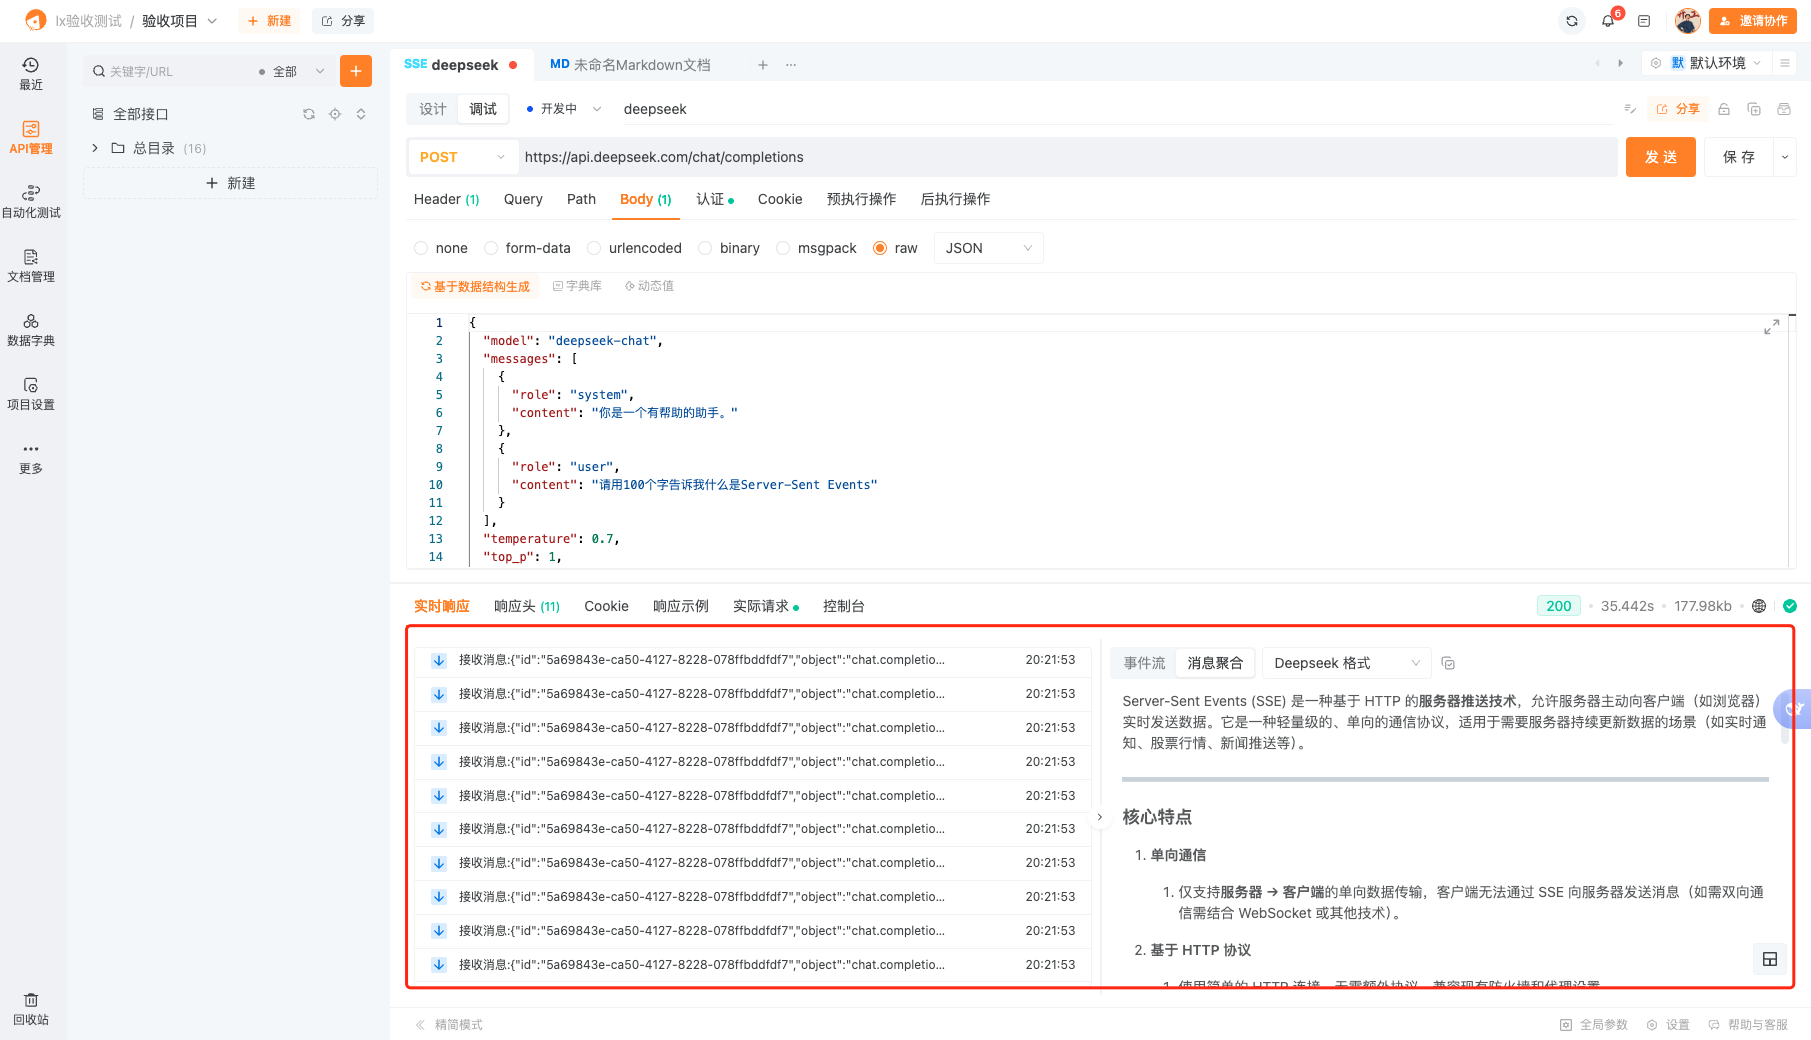1811x1040 pixels.
Task: Expand the 总目录 folder
Action: click(x=95, y=148)
